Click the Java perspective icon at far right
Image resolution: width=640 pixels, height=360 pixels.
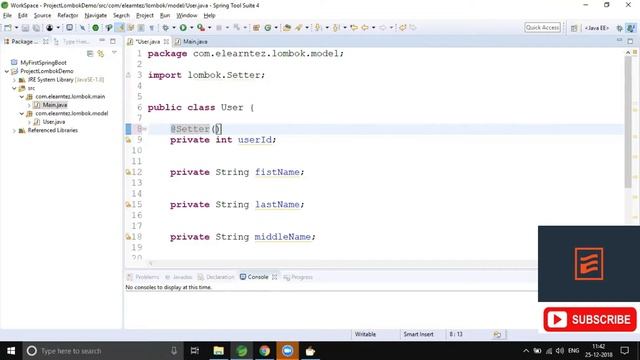631,28
